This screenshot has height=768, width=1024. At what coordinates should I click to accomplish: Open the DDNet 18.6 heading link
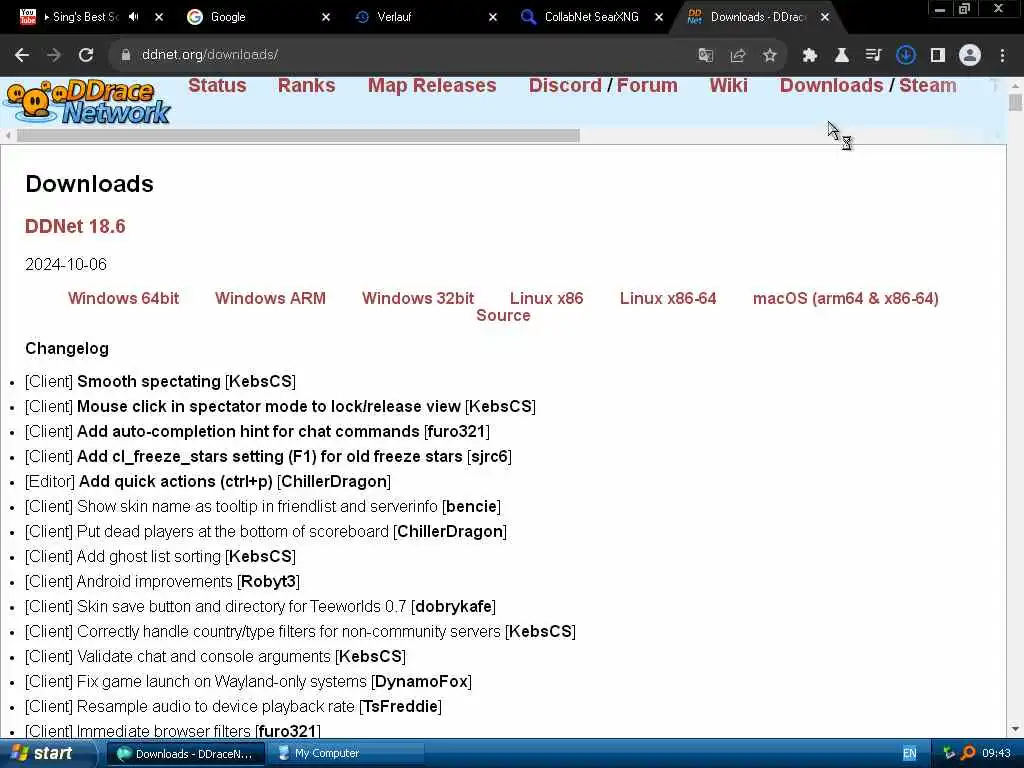pos(75,227)
